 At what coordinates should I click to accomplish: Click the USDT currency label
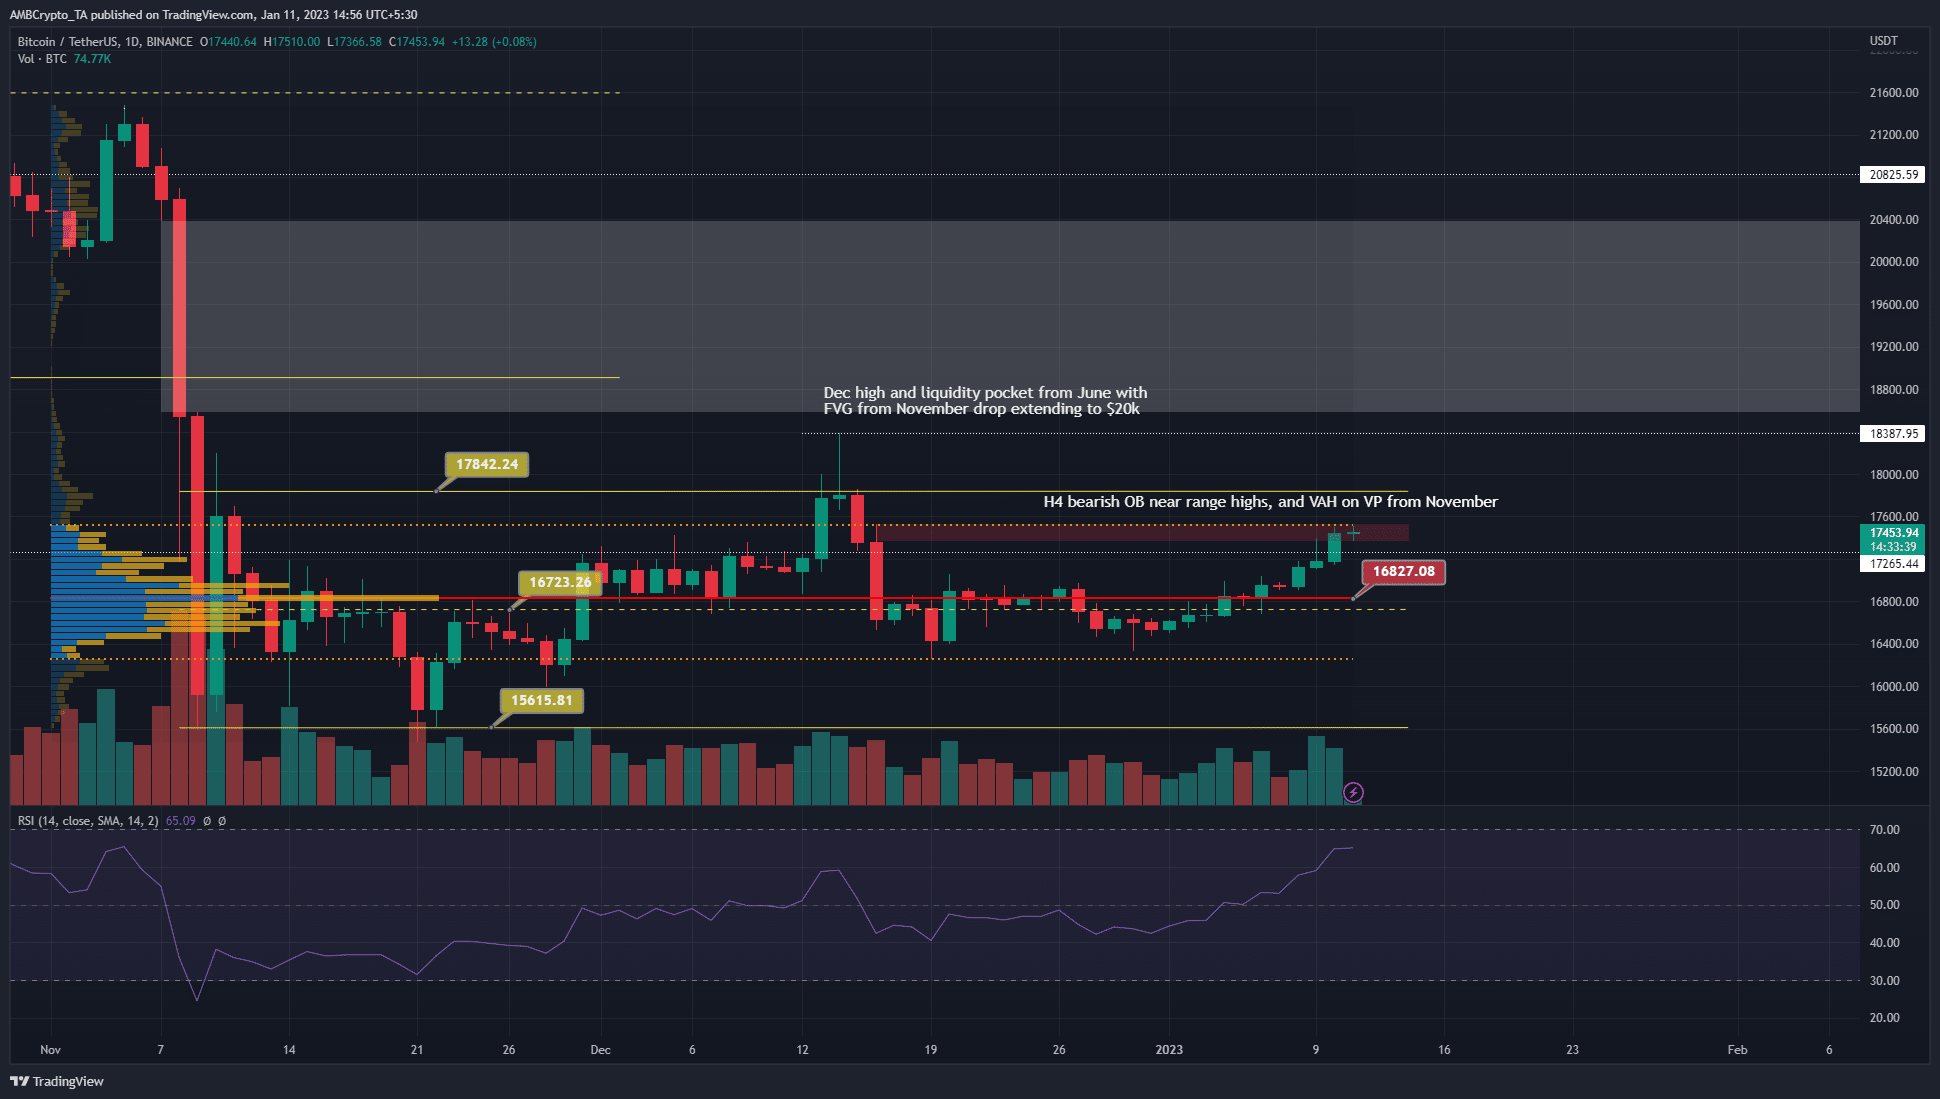(1883, 41)
